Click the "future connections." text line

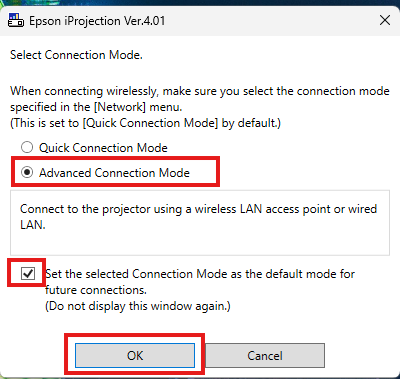pos(96,290)
